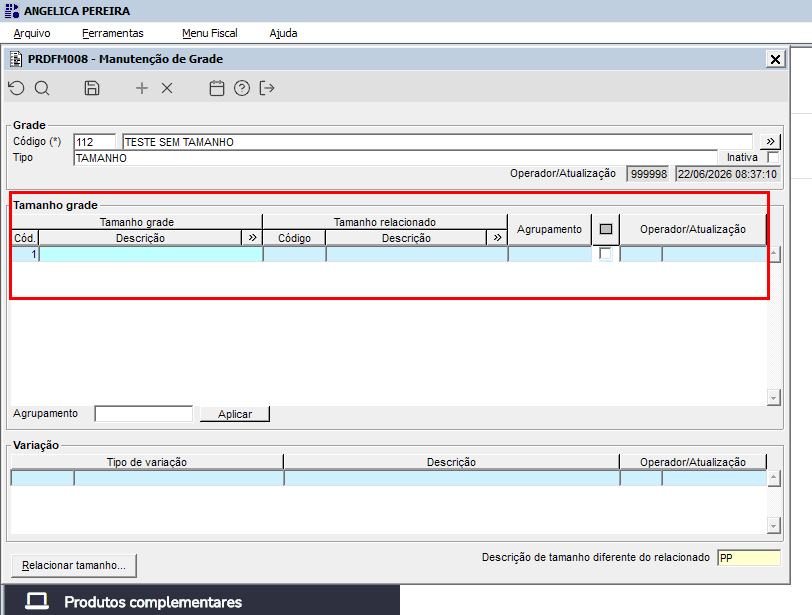Click the undo/revert toolbar icon
The height and width of the screenshot is (615, 812).
tap(17, 88)
